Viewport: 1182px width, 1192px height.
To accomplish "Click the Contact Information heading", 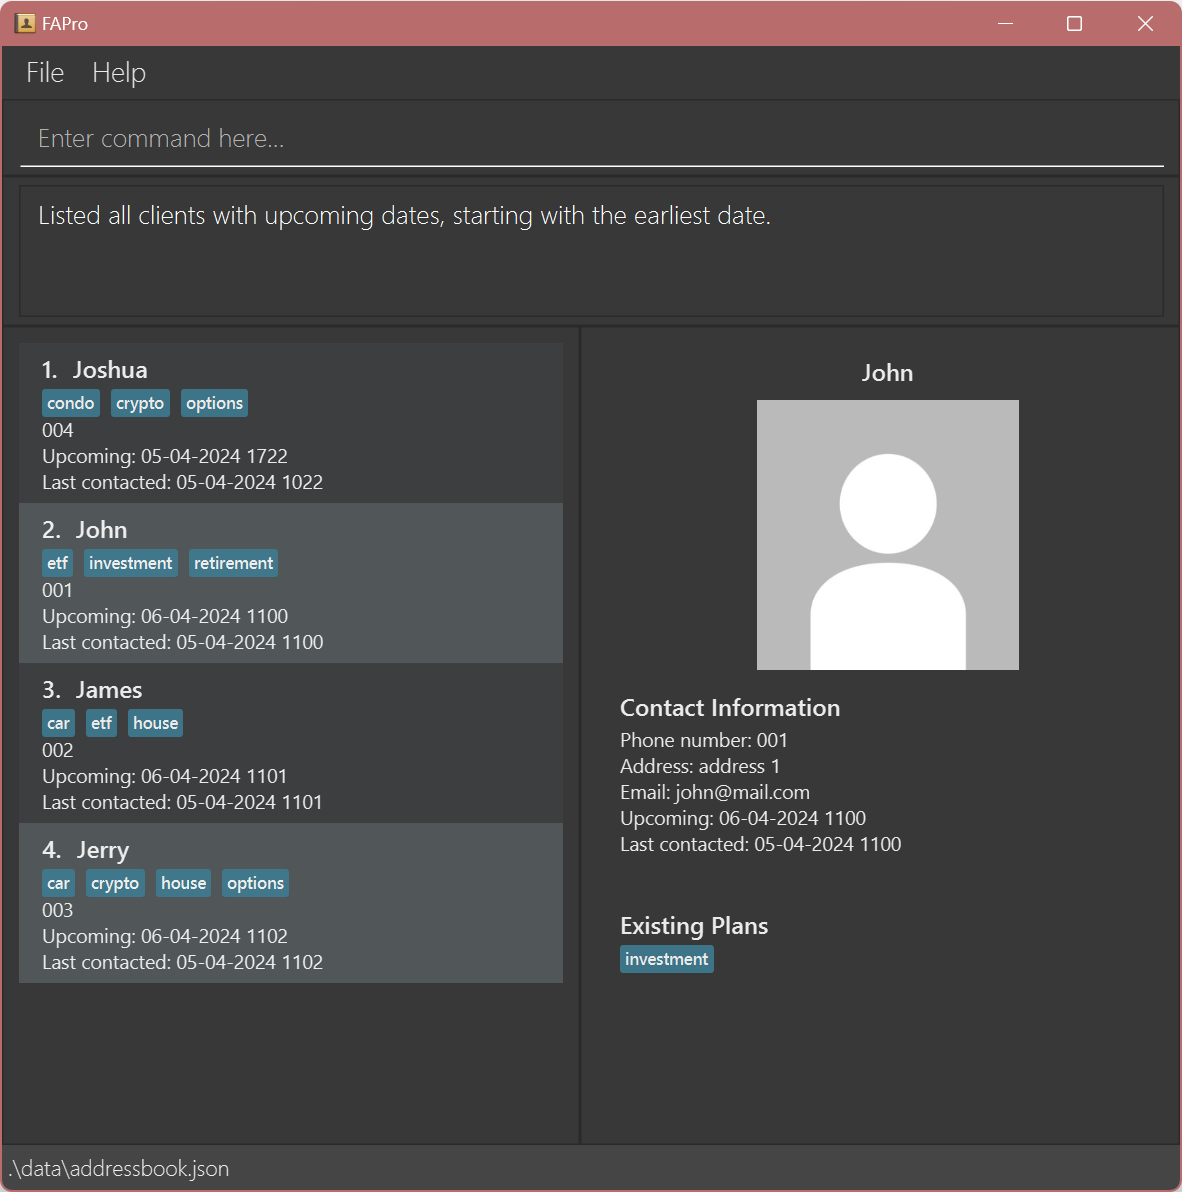I will (730, 708).
